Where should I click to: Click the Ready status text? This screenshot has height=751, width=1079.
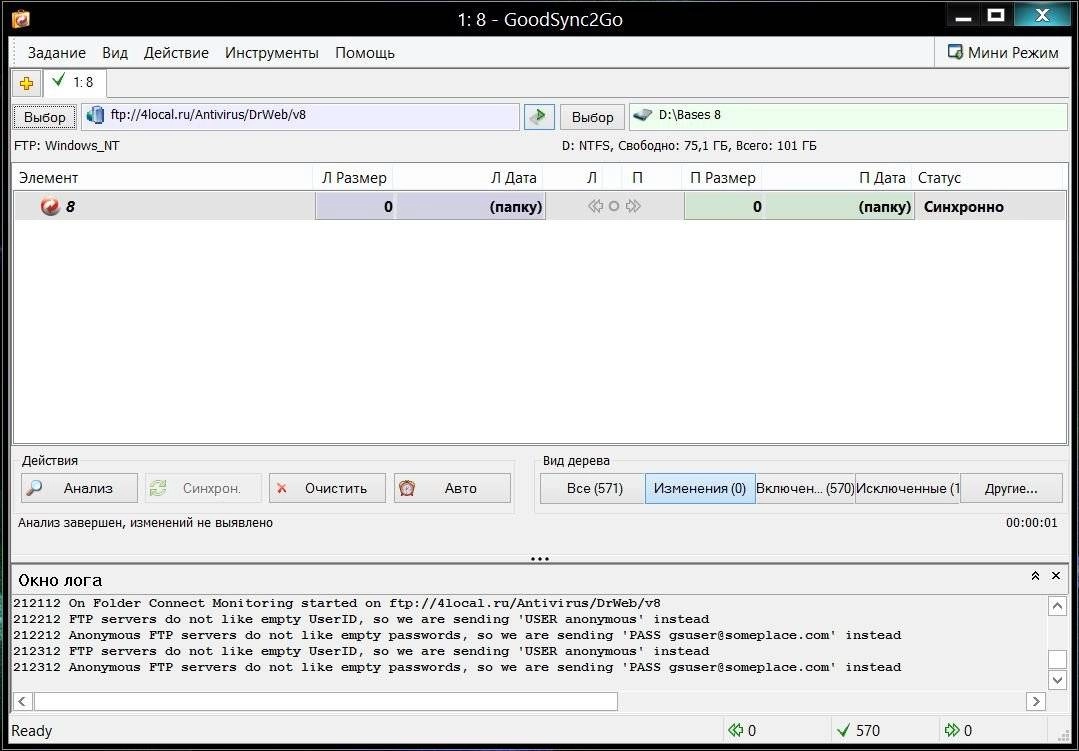coord(32,731)
